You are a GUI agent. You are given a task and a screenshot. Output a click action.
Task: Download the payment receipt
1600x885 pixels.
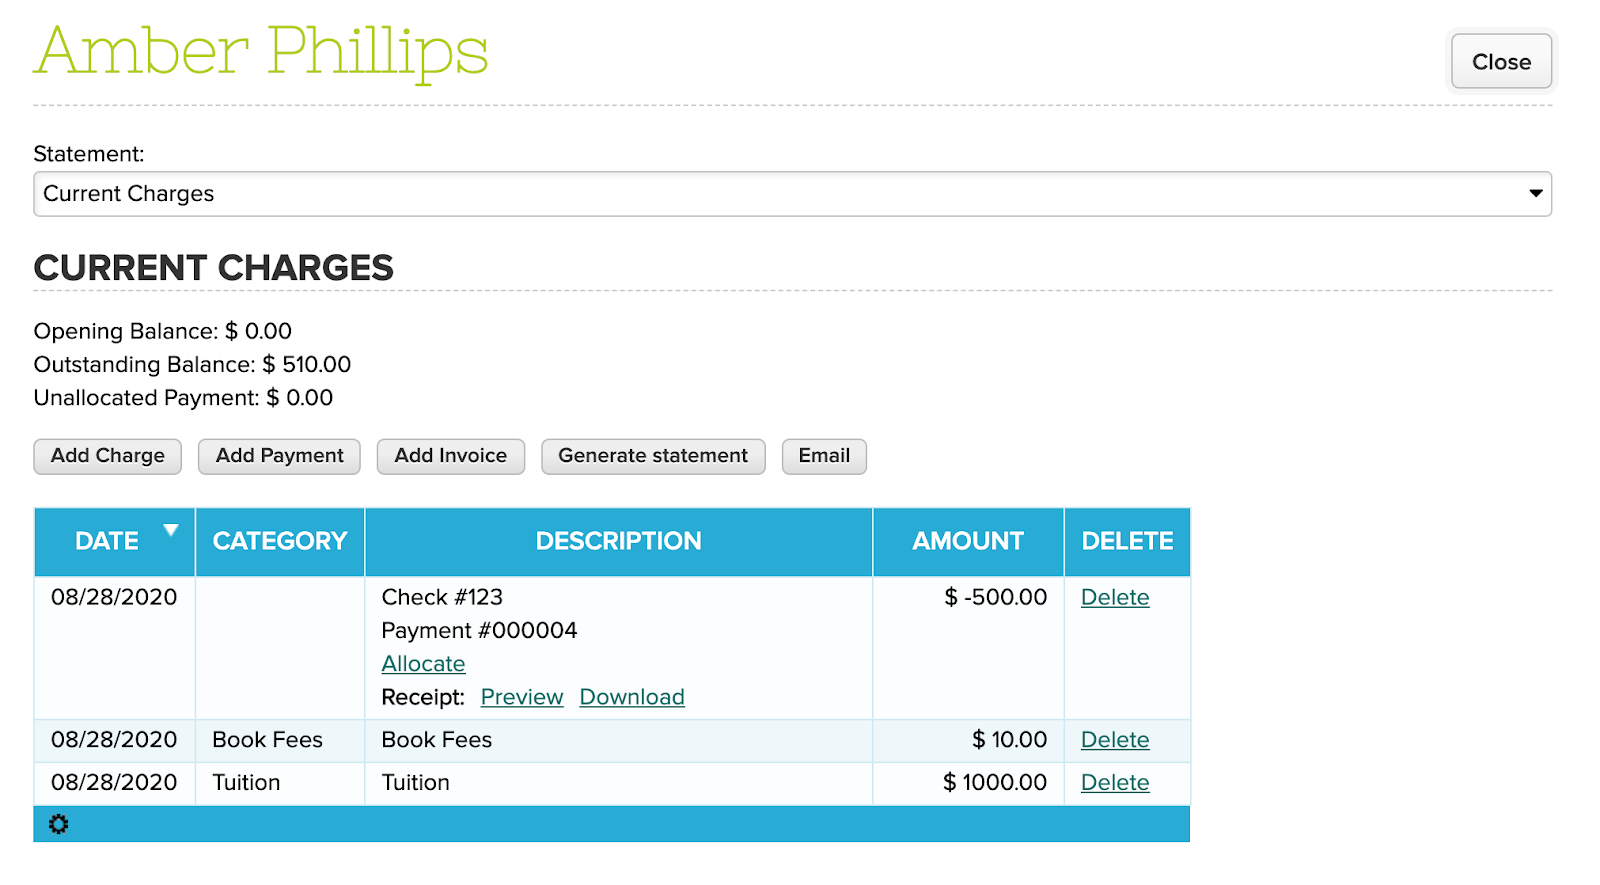(632, 697)
